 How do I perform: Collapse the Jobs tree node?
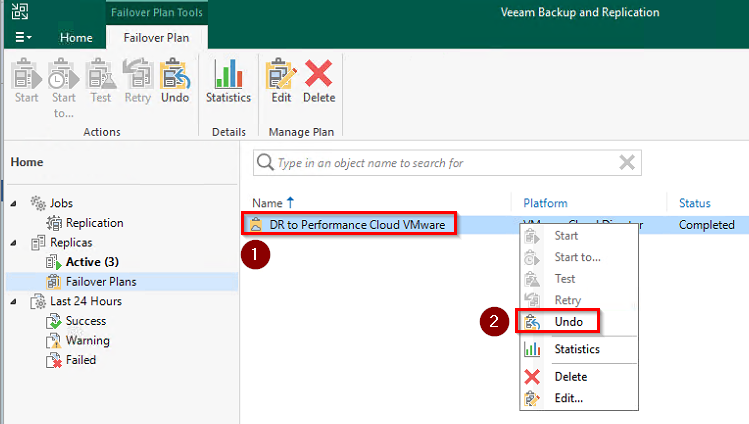[x=13, y=203]
